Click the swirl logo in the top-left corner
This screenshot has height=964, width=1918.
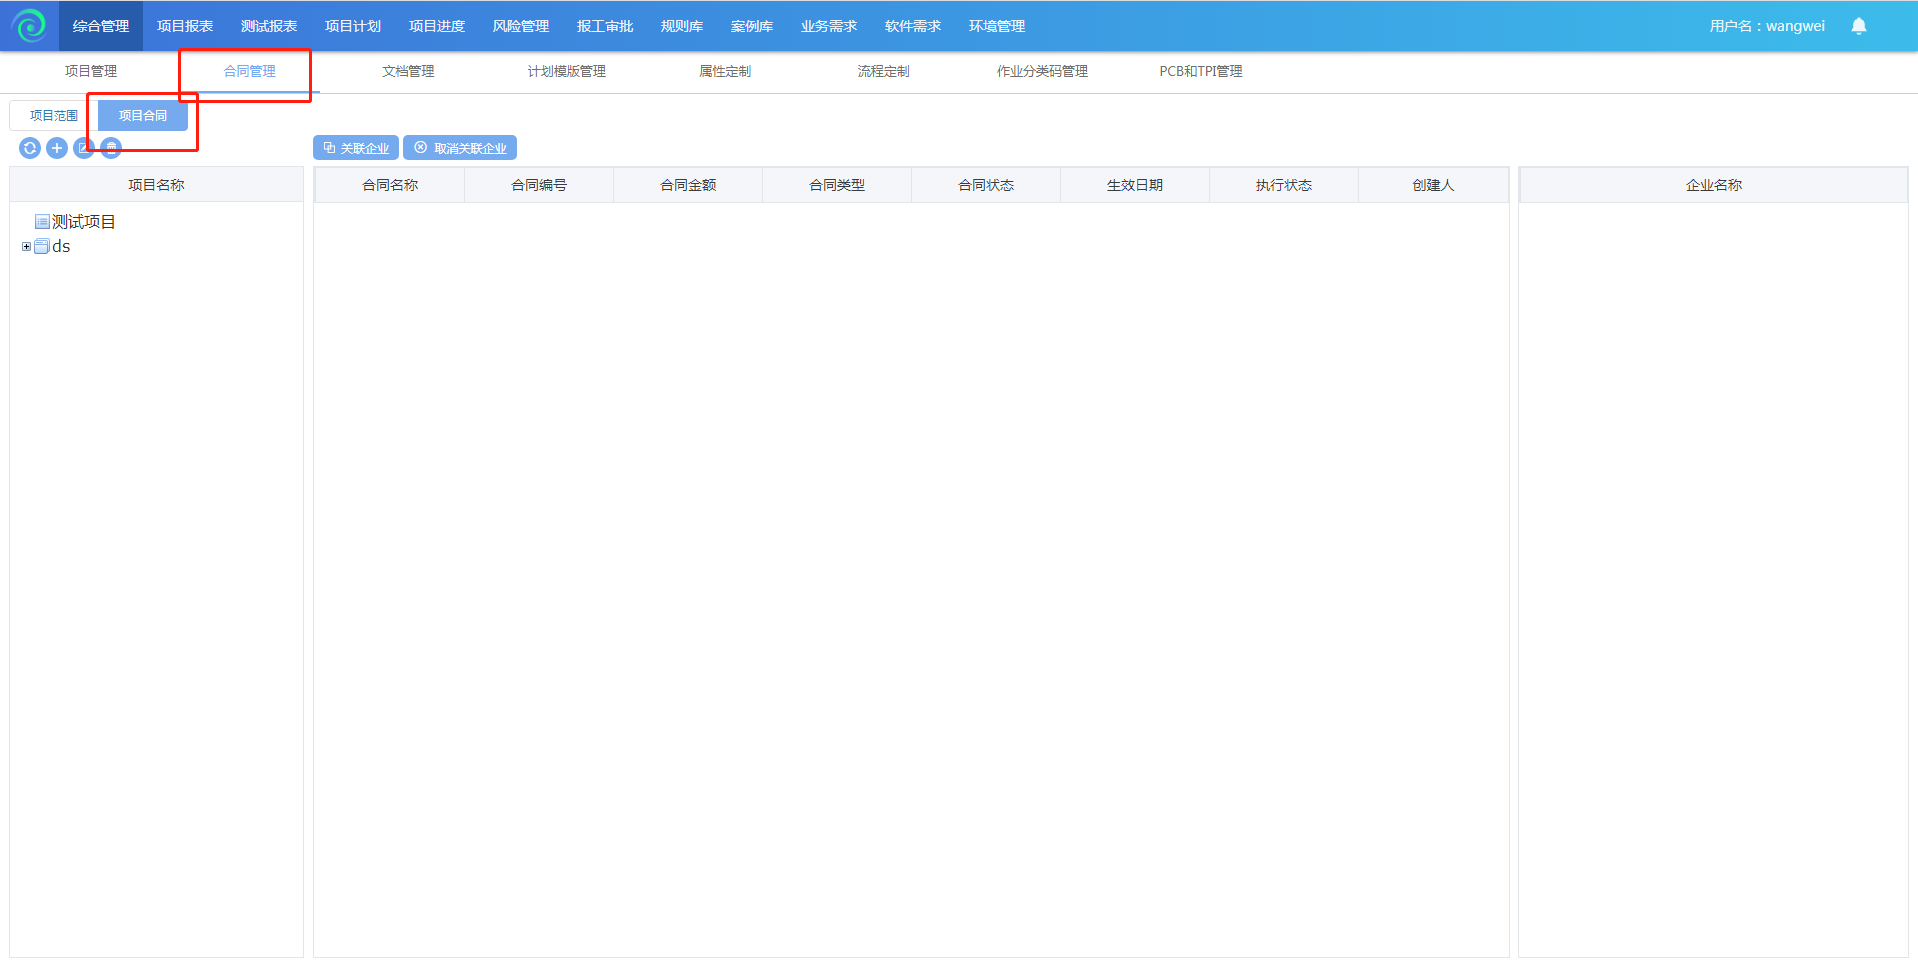pos(29,26)
